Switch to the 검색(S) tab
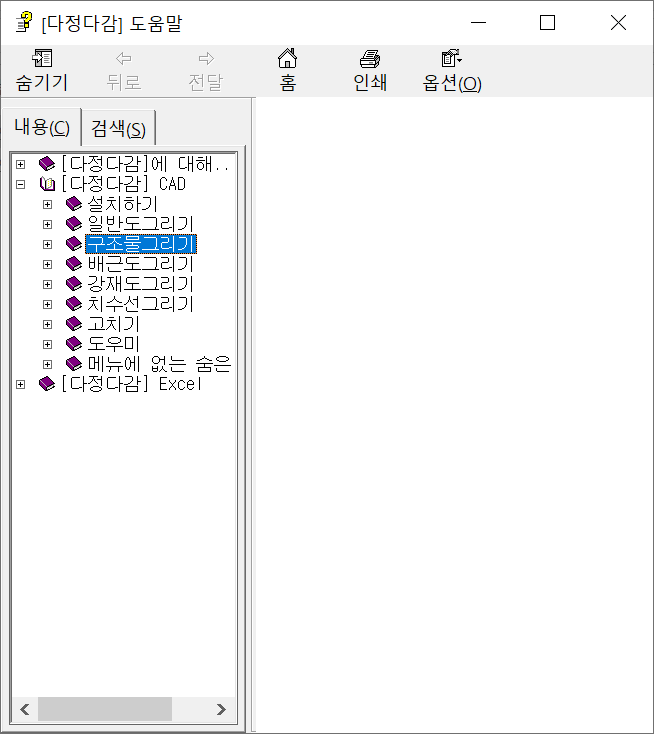Viewport: 654px width, 734px height. [x=118, y=128]
